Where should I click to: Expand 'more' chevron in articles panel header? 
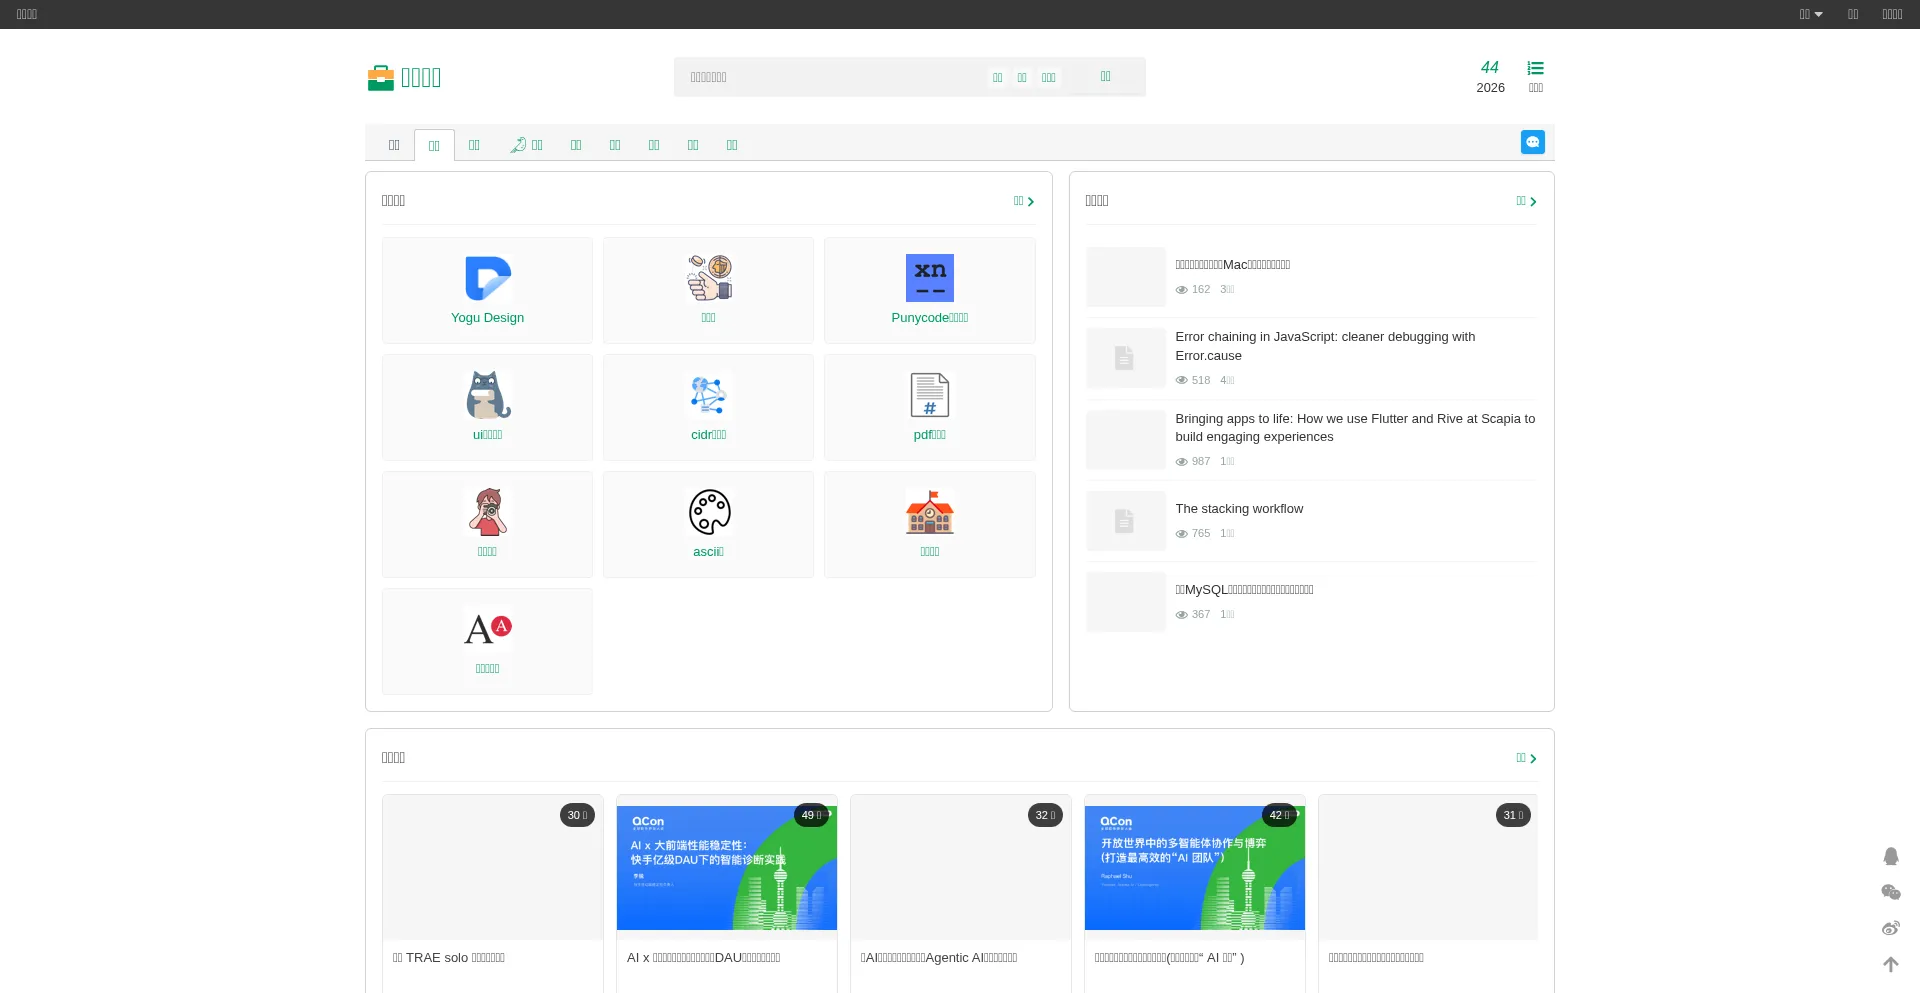point(1526,201)
